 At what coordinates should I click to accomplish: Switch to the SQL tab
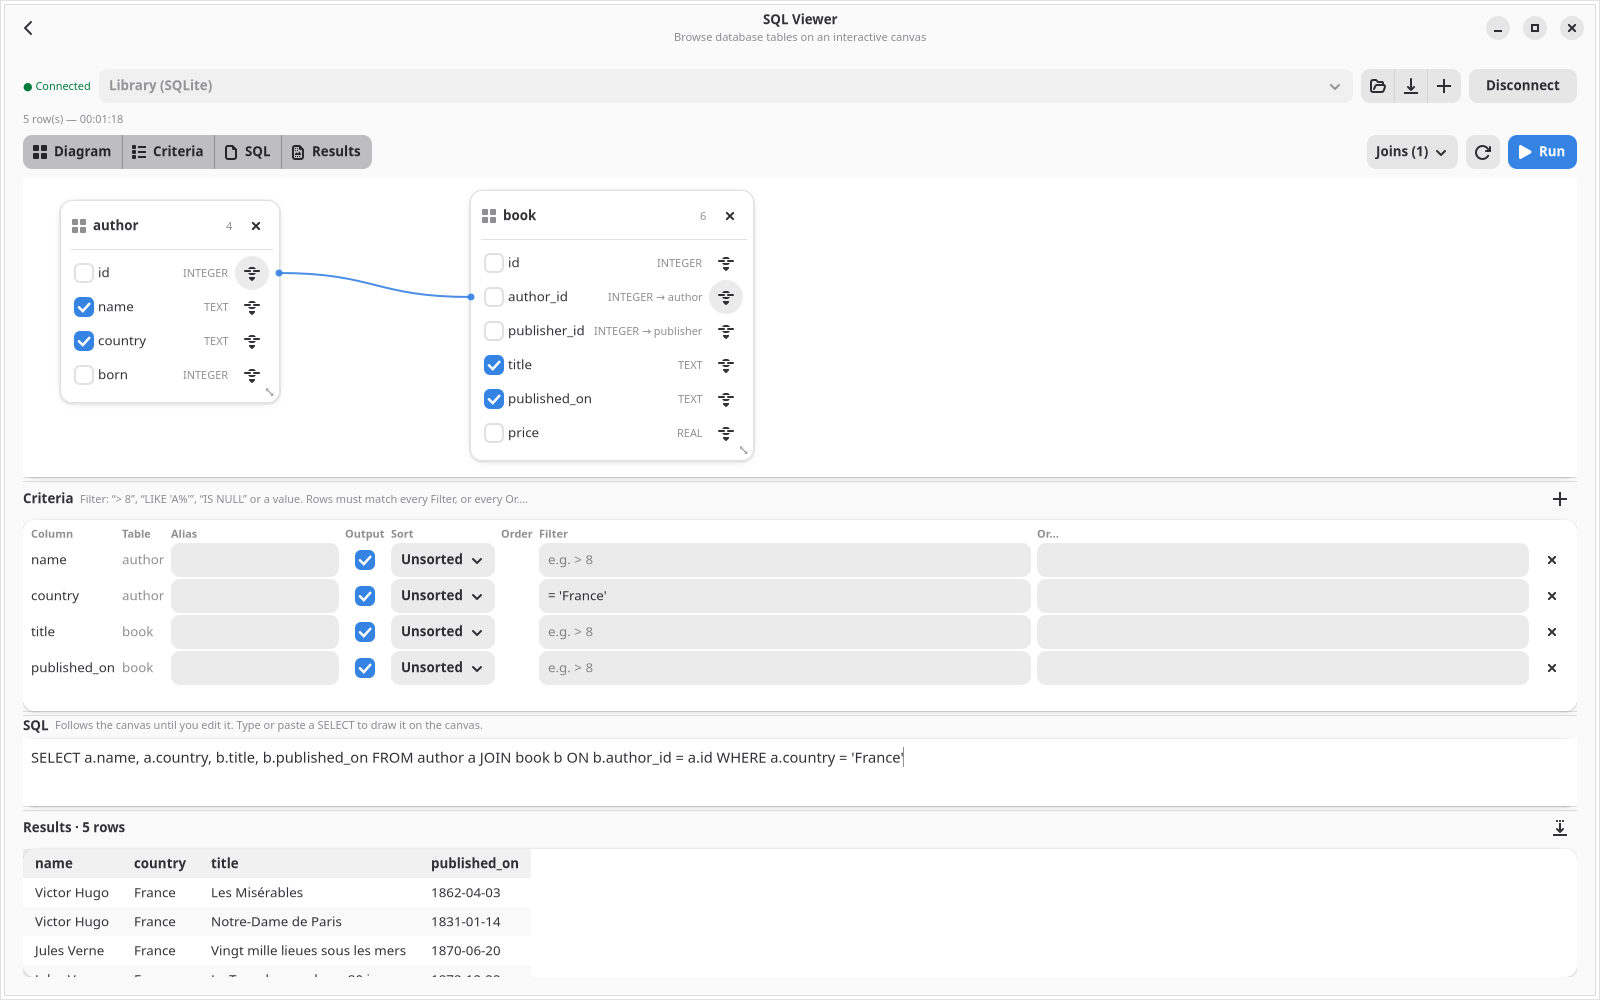[248, 152]
